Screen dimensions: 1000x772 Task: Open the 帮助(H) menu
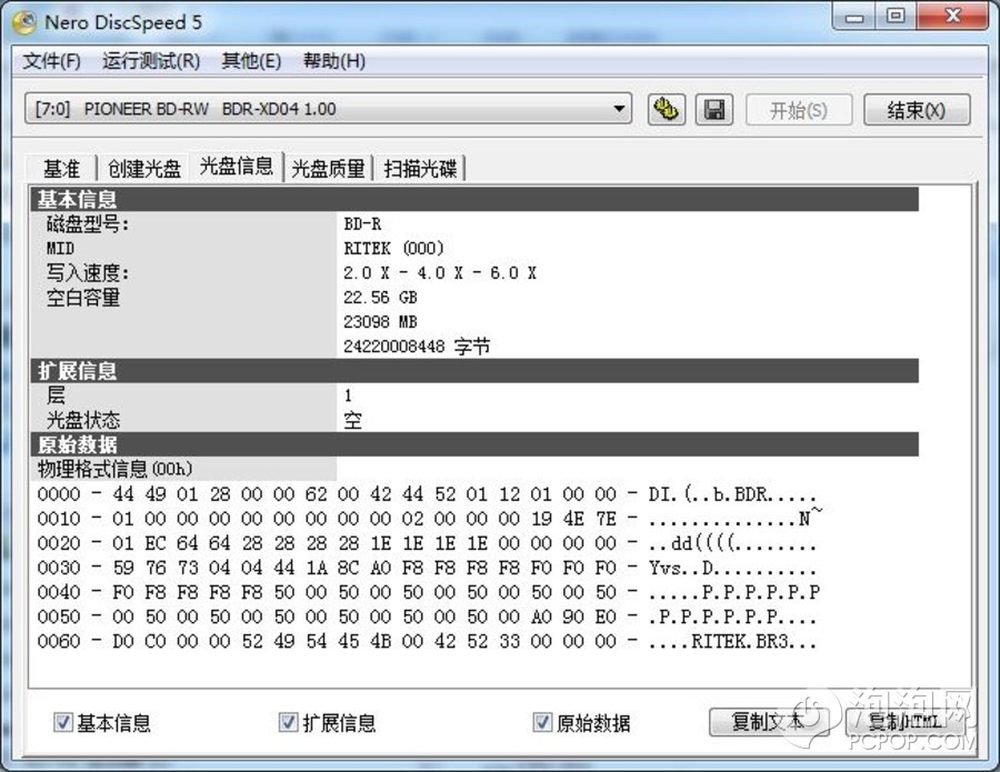coord(334,61)
